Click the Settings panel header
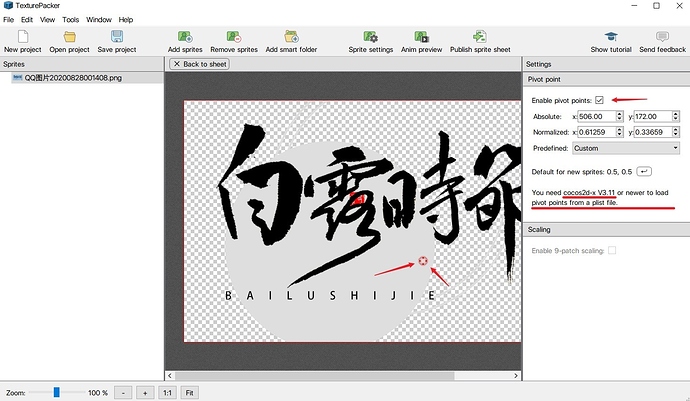This screenshot has width=690, height=401. point(606,64)
